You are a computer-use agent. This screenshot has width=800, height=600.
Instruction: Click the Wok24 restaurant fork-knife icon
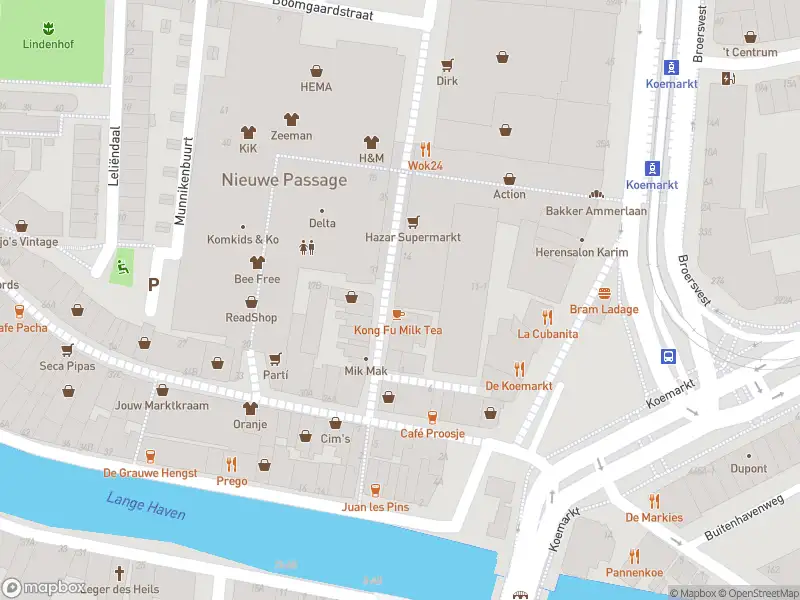[426, 149]
